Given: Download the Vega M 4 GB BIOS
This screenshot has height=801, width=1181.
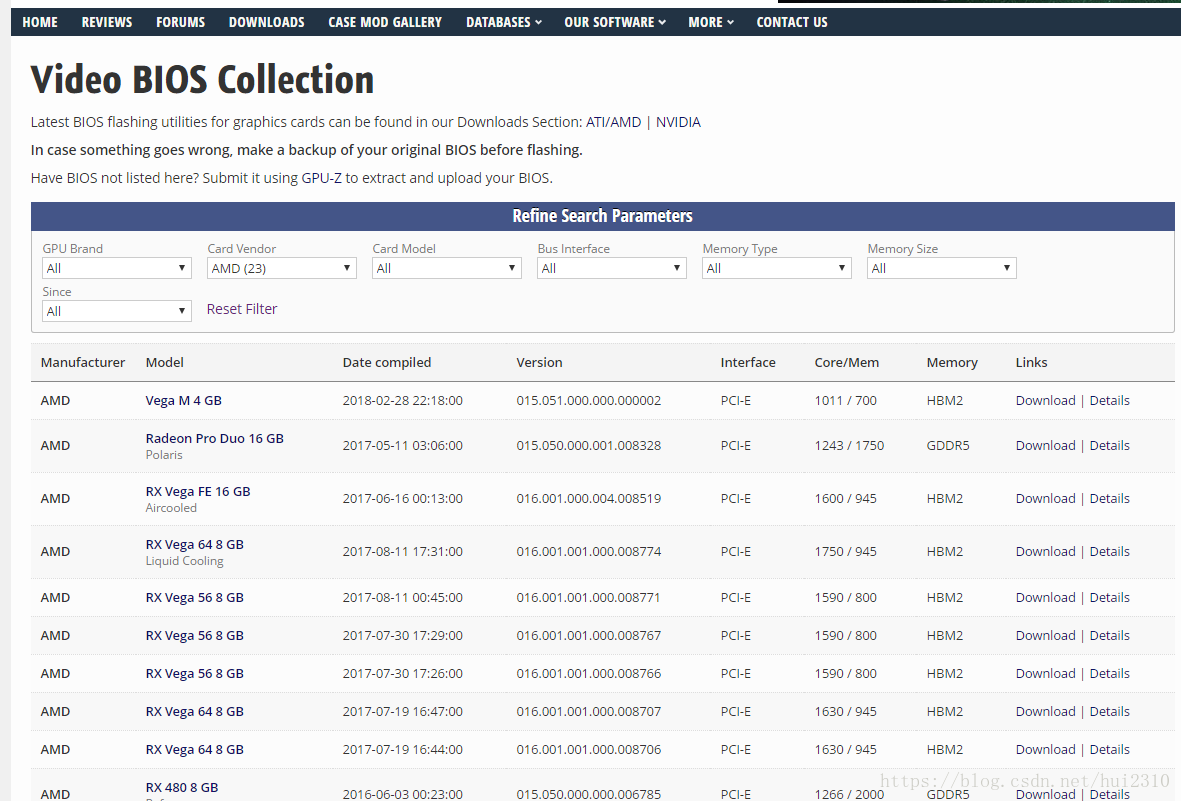Looking at the screenshot, I should pyautogui.click(x=1045, y=400).
